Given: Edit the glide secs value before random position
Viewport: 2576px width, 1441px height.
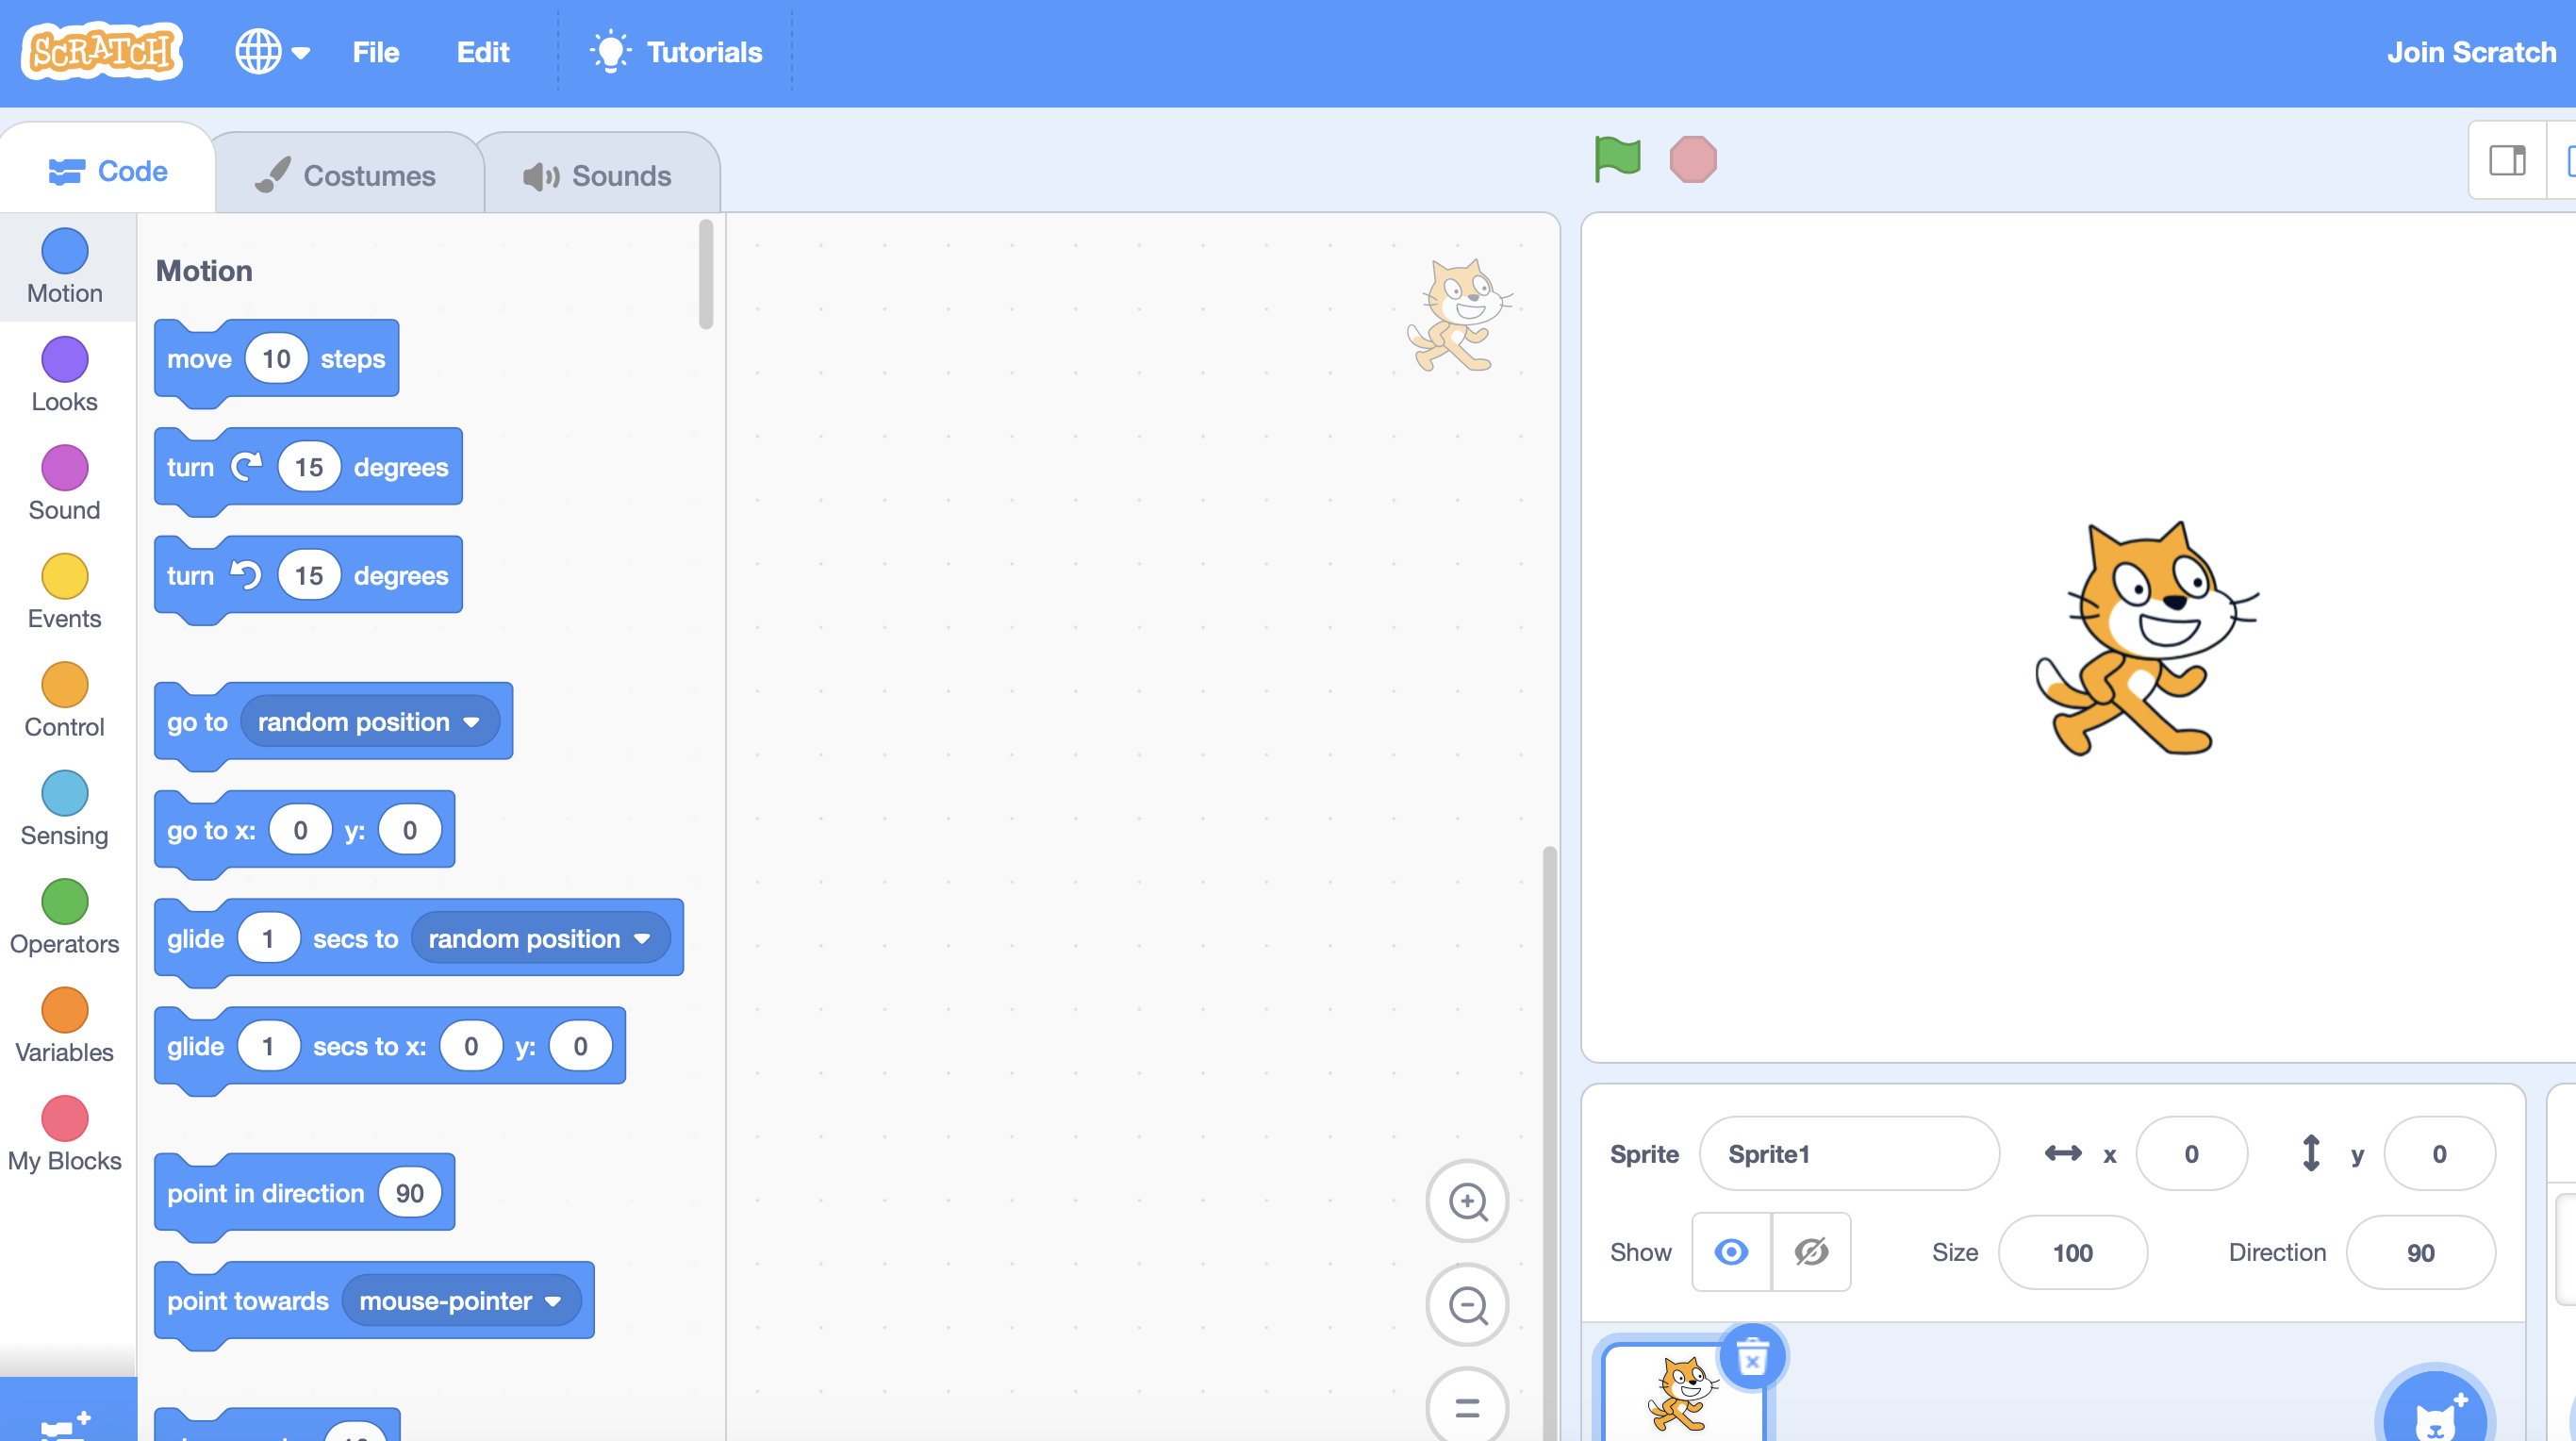Looking at the screenshot, I should [x=268, y=938].
